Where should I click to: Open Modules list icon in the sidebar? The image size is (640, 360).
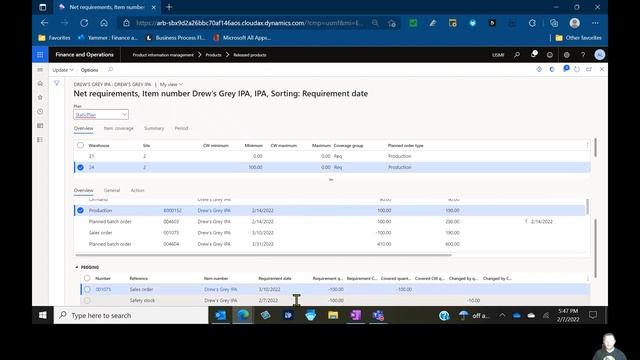pos(40,140)
